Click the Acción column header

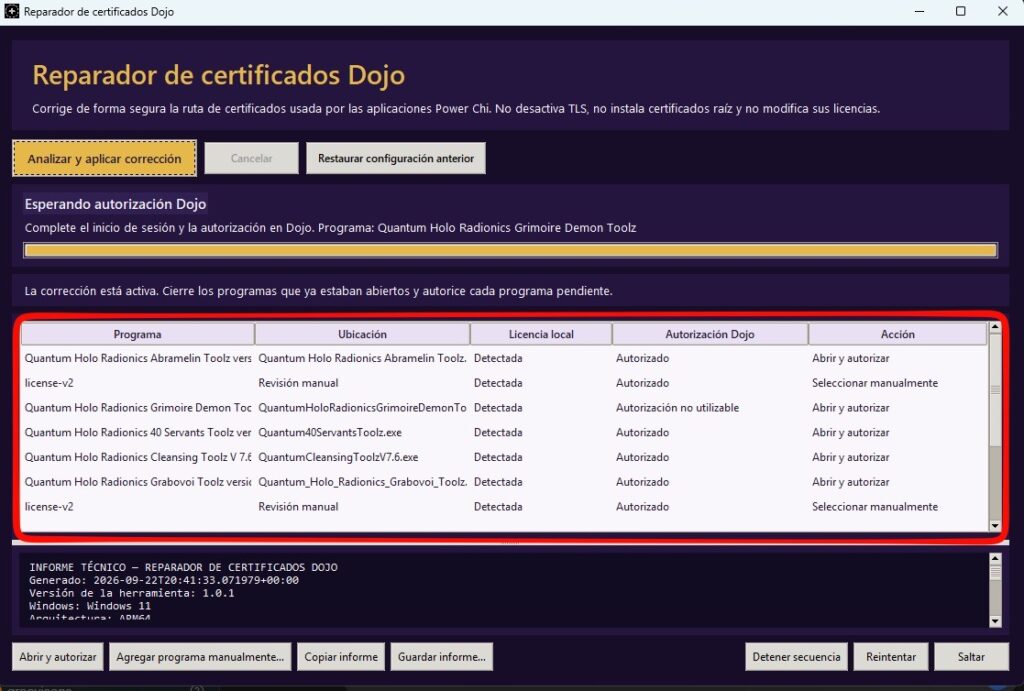(897, 334)
